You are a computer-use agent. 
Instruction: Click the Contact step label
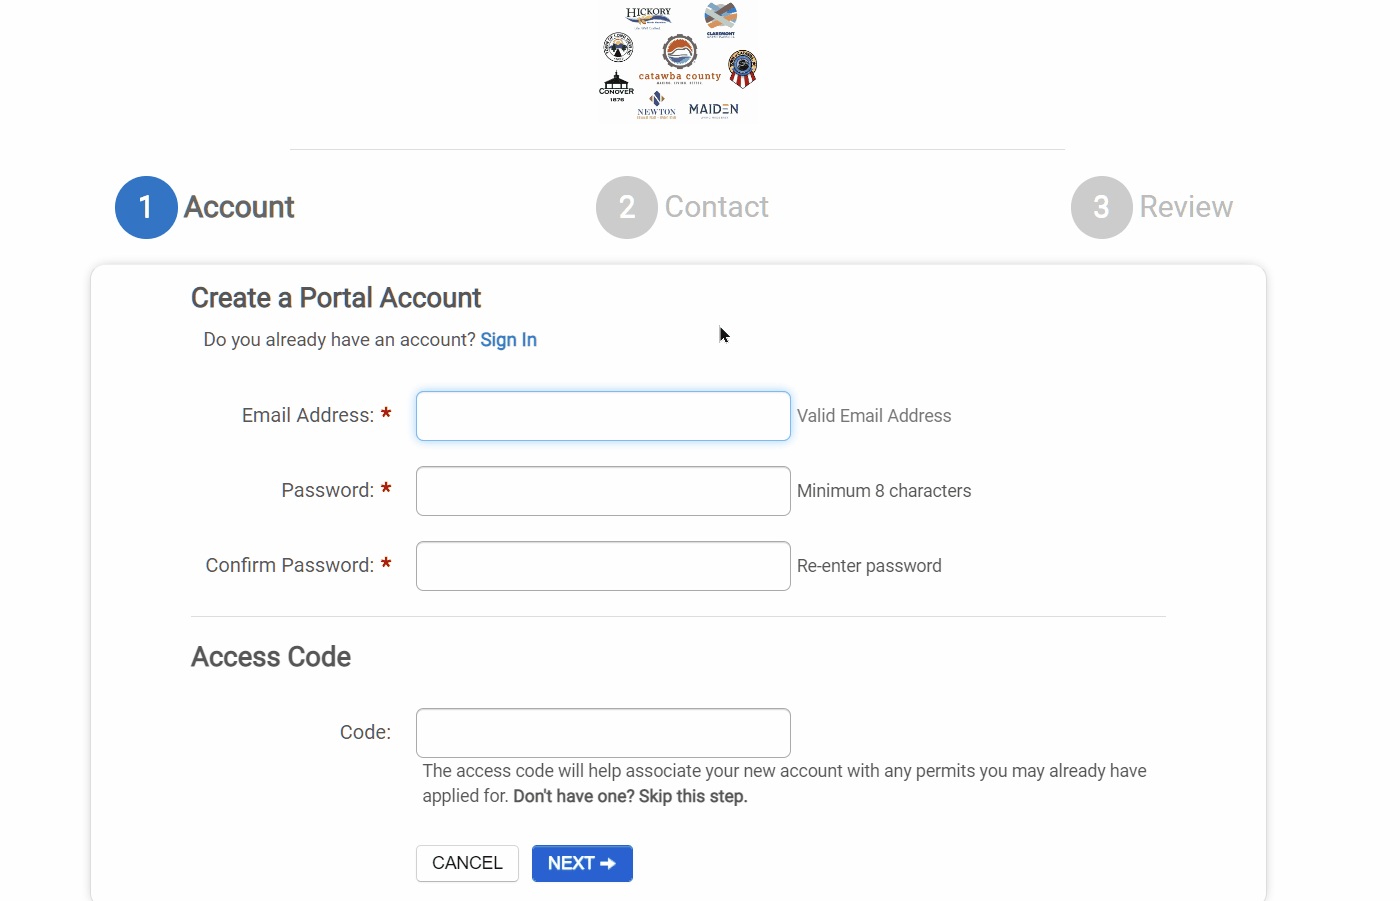(x=716, y=207)
